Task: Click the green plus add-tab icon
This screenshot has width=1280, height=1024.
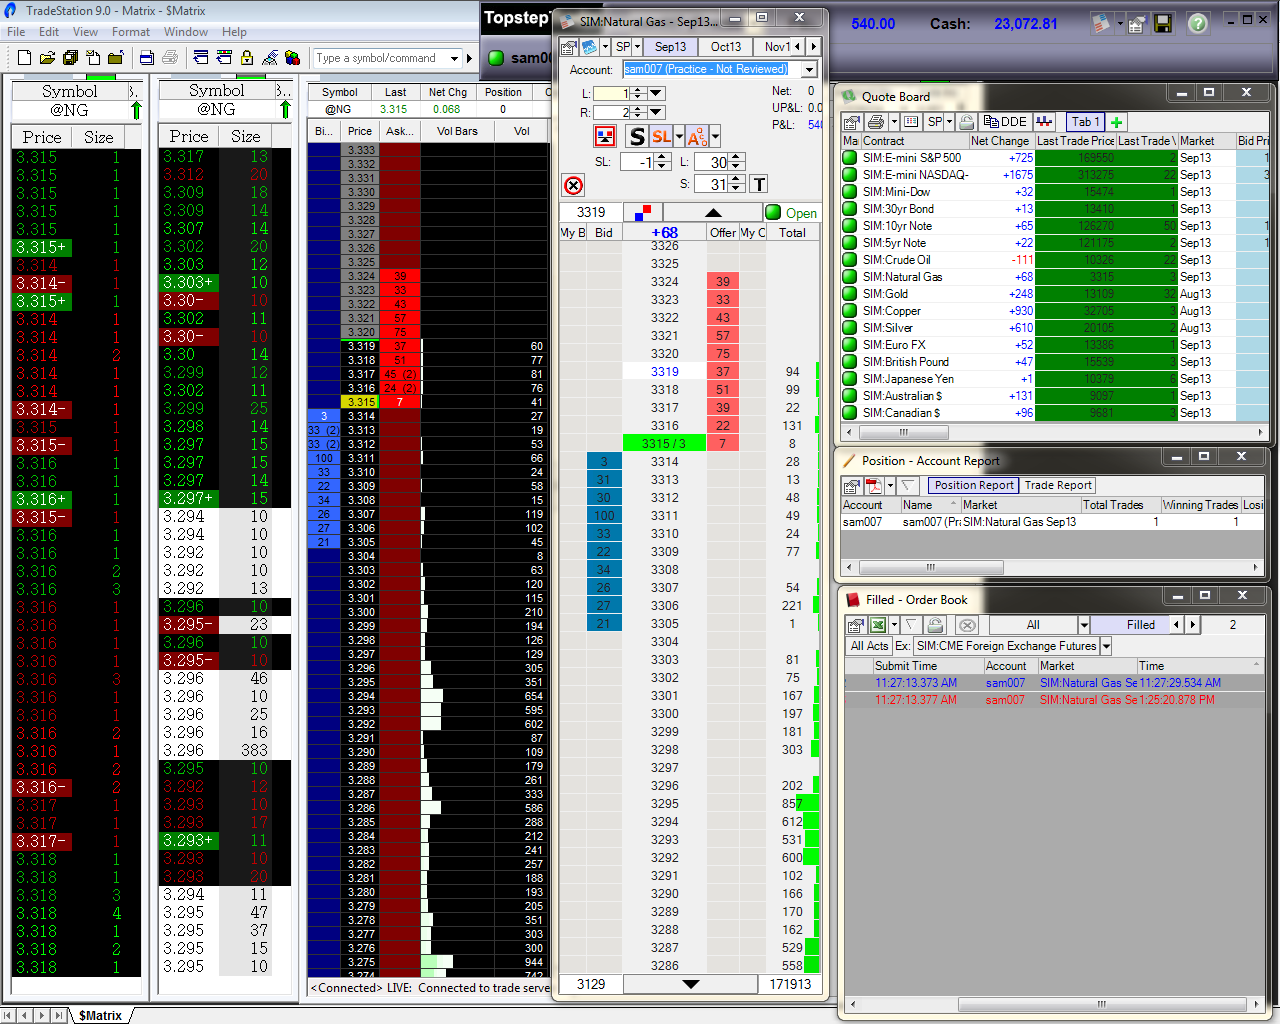Action: (1117, 122)
